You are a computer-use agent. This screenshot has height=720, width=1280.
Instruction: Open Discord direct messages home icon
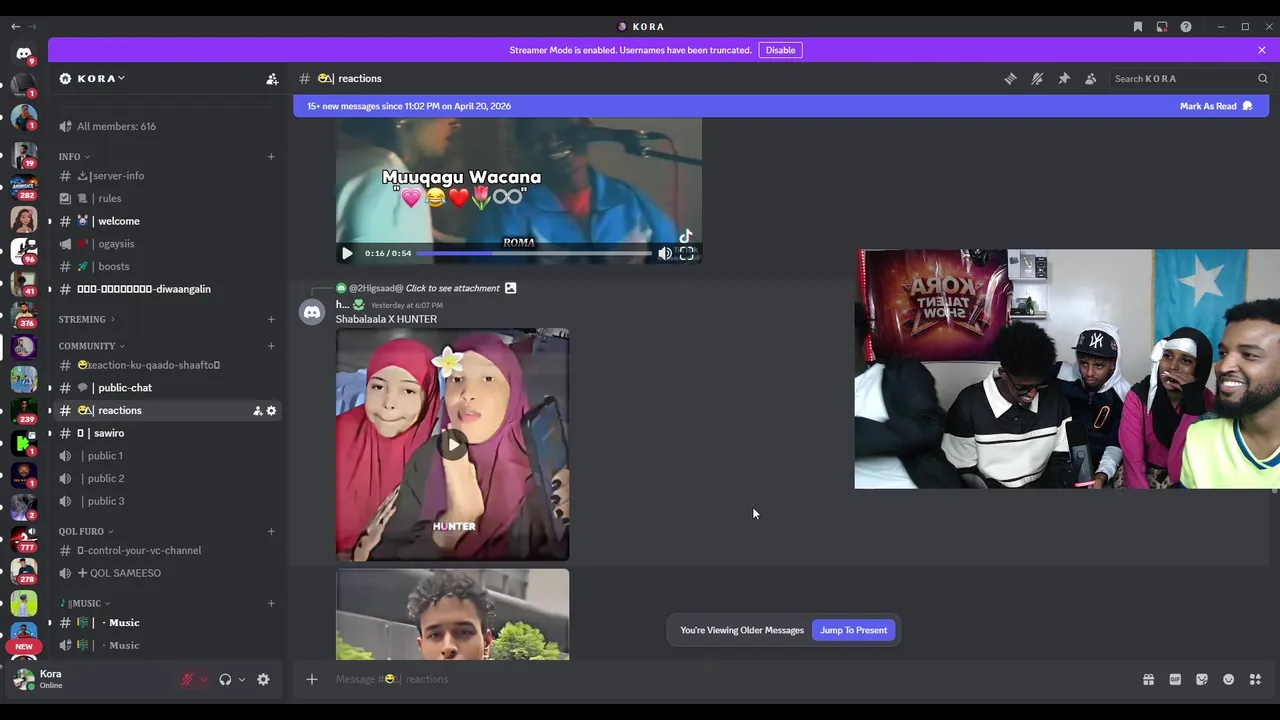tap(24, 54)
